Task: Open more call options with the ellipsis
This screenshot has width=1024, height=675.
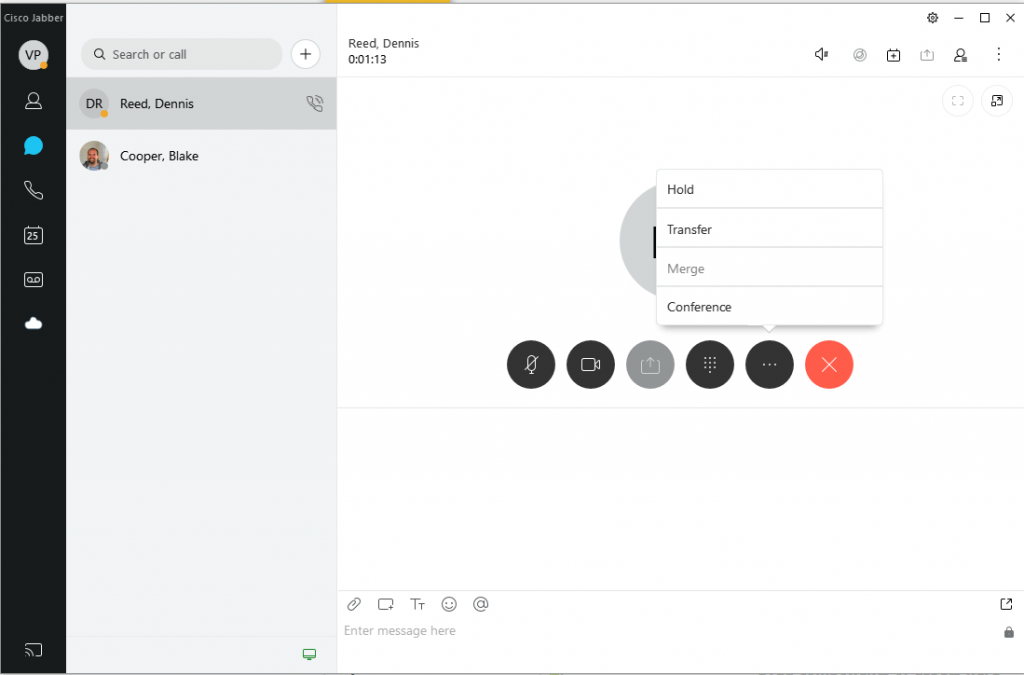Action: pyautogui.click(x=769, y=364)
